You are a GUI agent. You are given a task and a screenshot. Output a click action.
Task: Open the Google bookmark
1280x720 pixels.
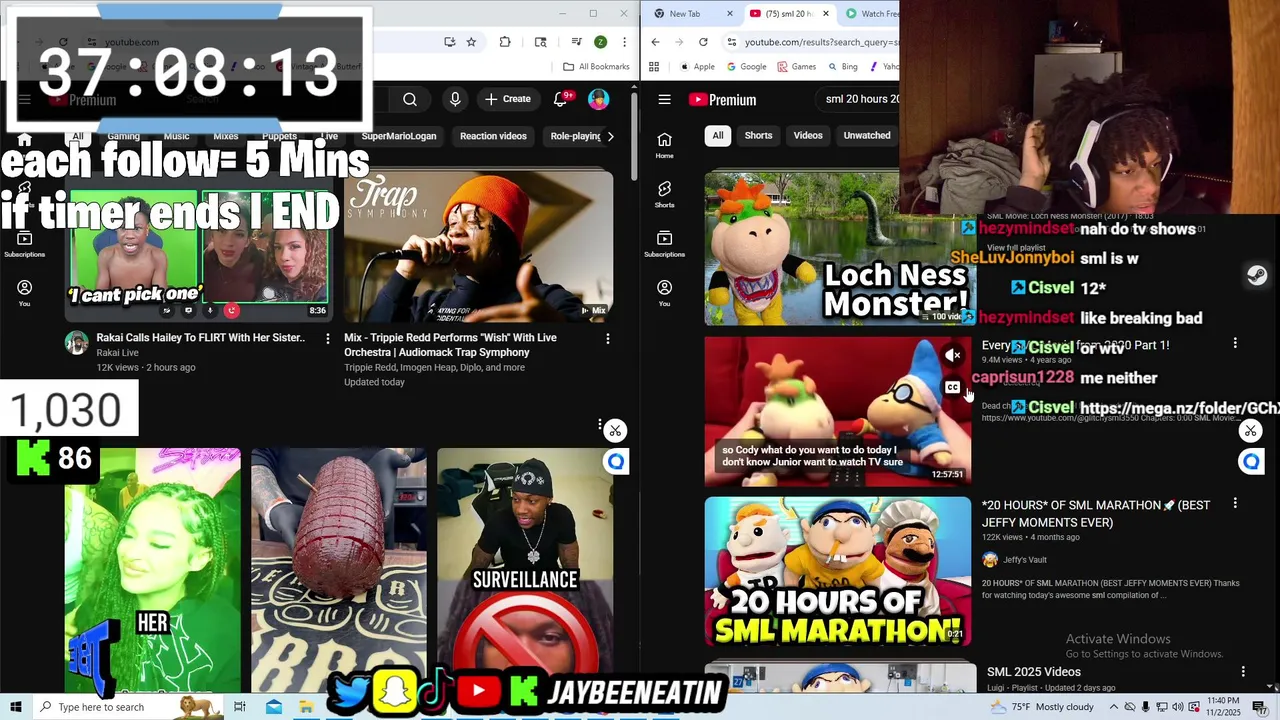point(746,67)
